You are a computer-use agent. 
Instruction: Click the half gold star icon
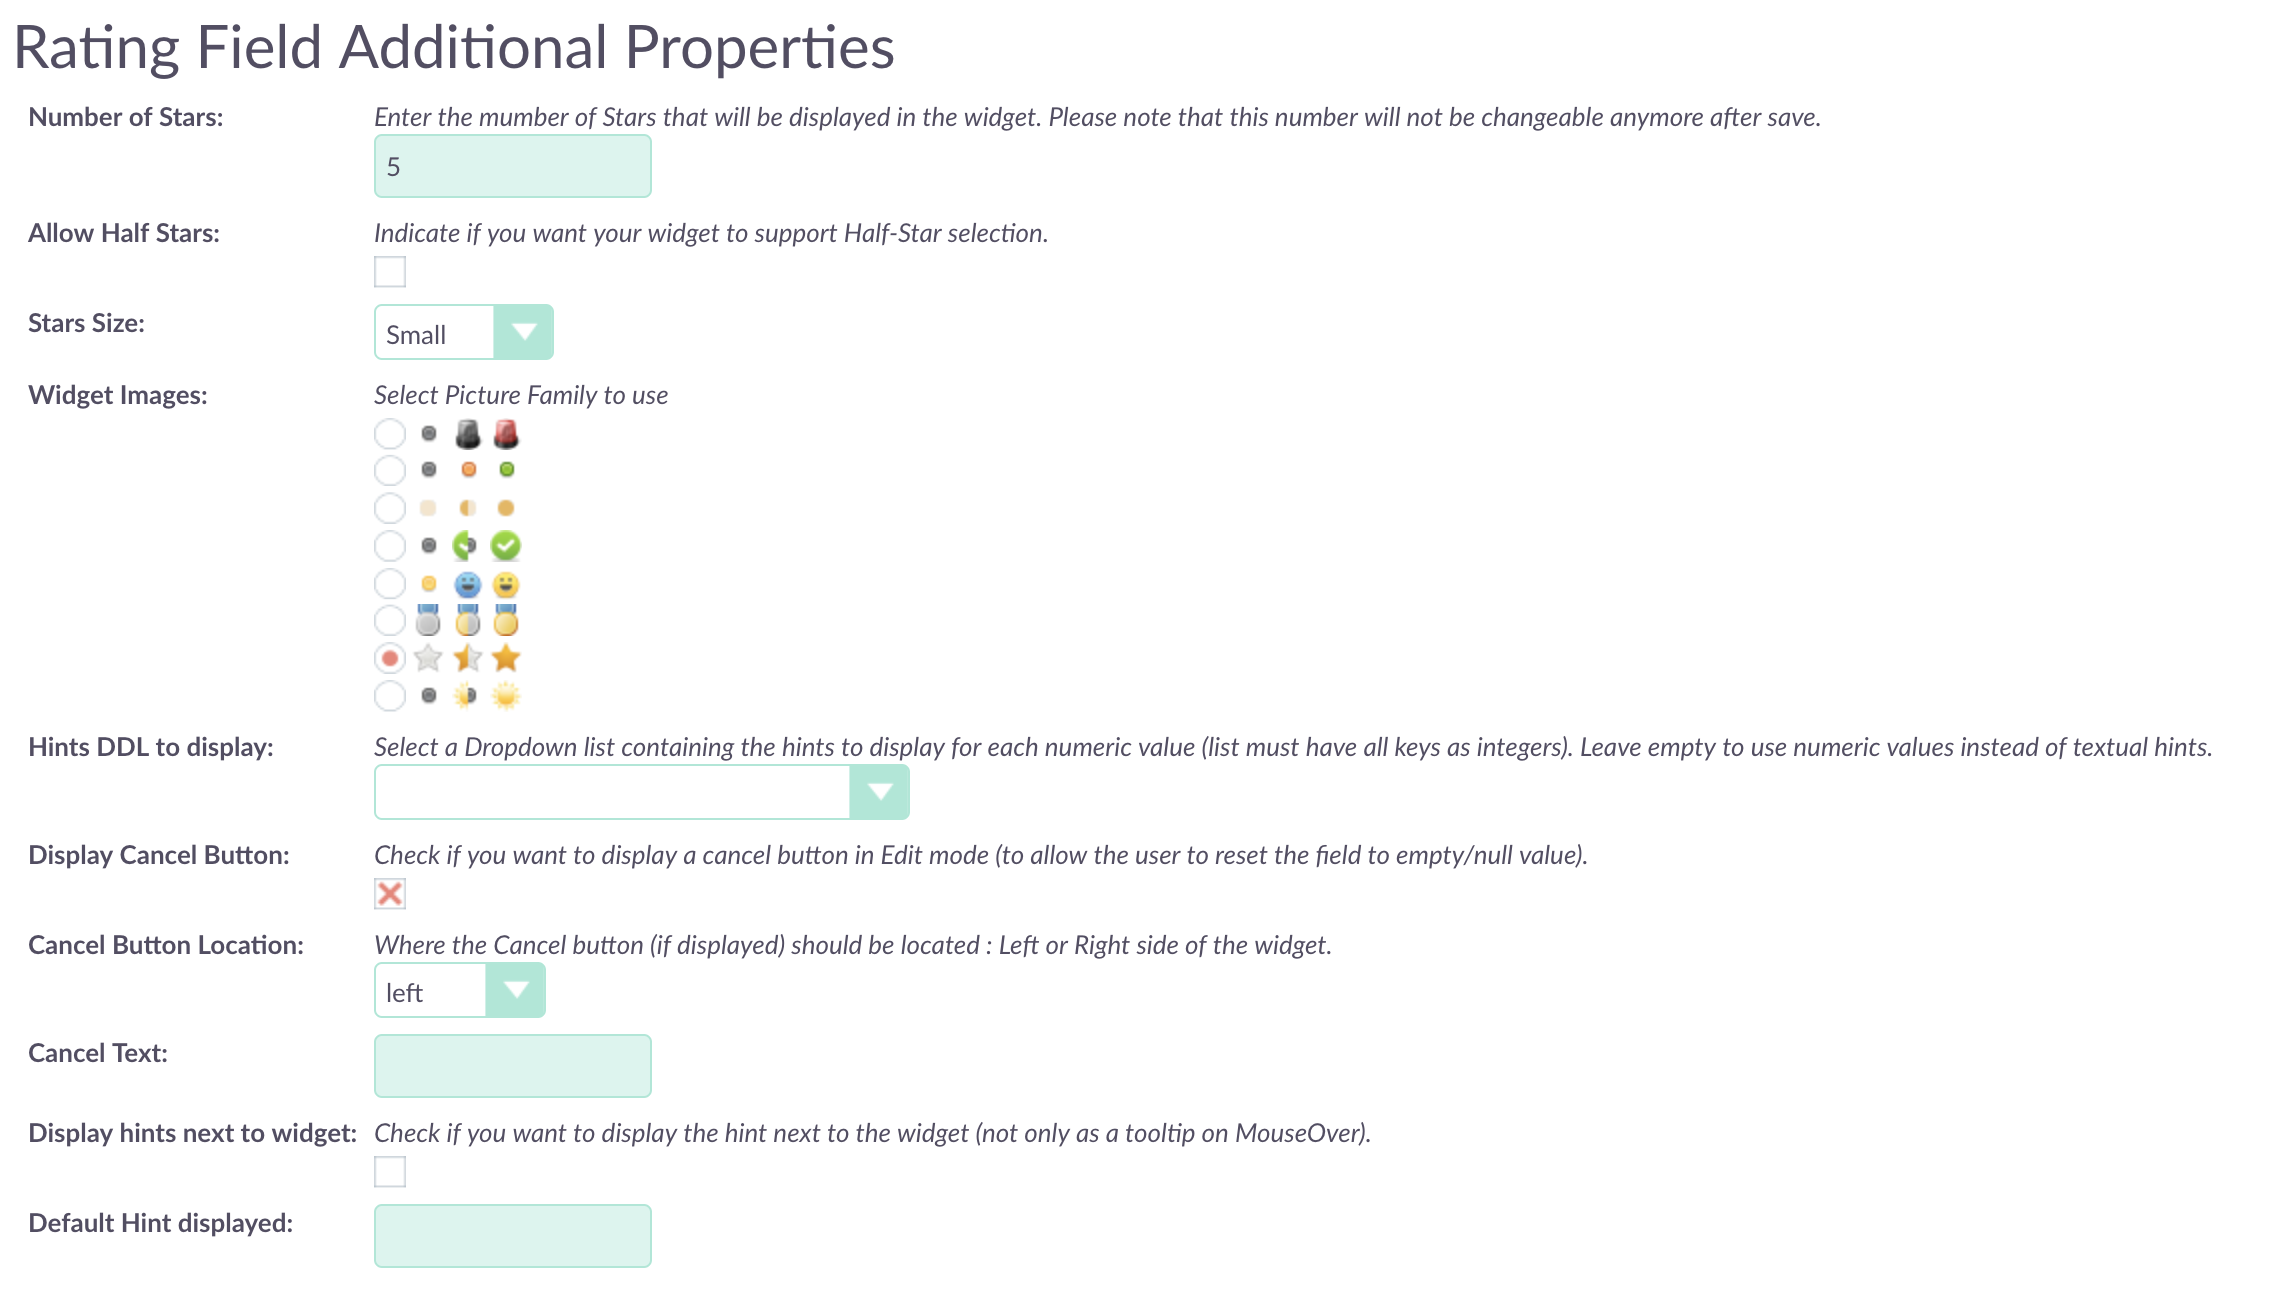click(467, 658)
